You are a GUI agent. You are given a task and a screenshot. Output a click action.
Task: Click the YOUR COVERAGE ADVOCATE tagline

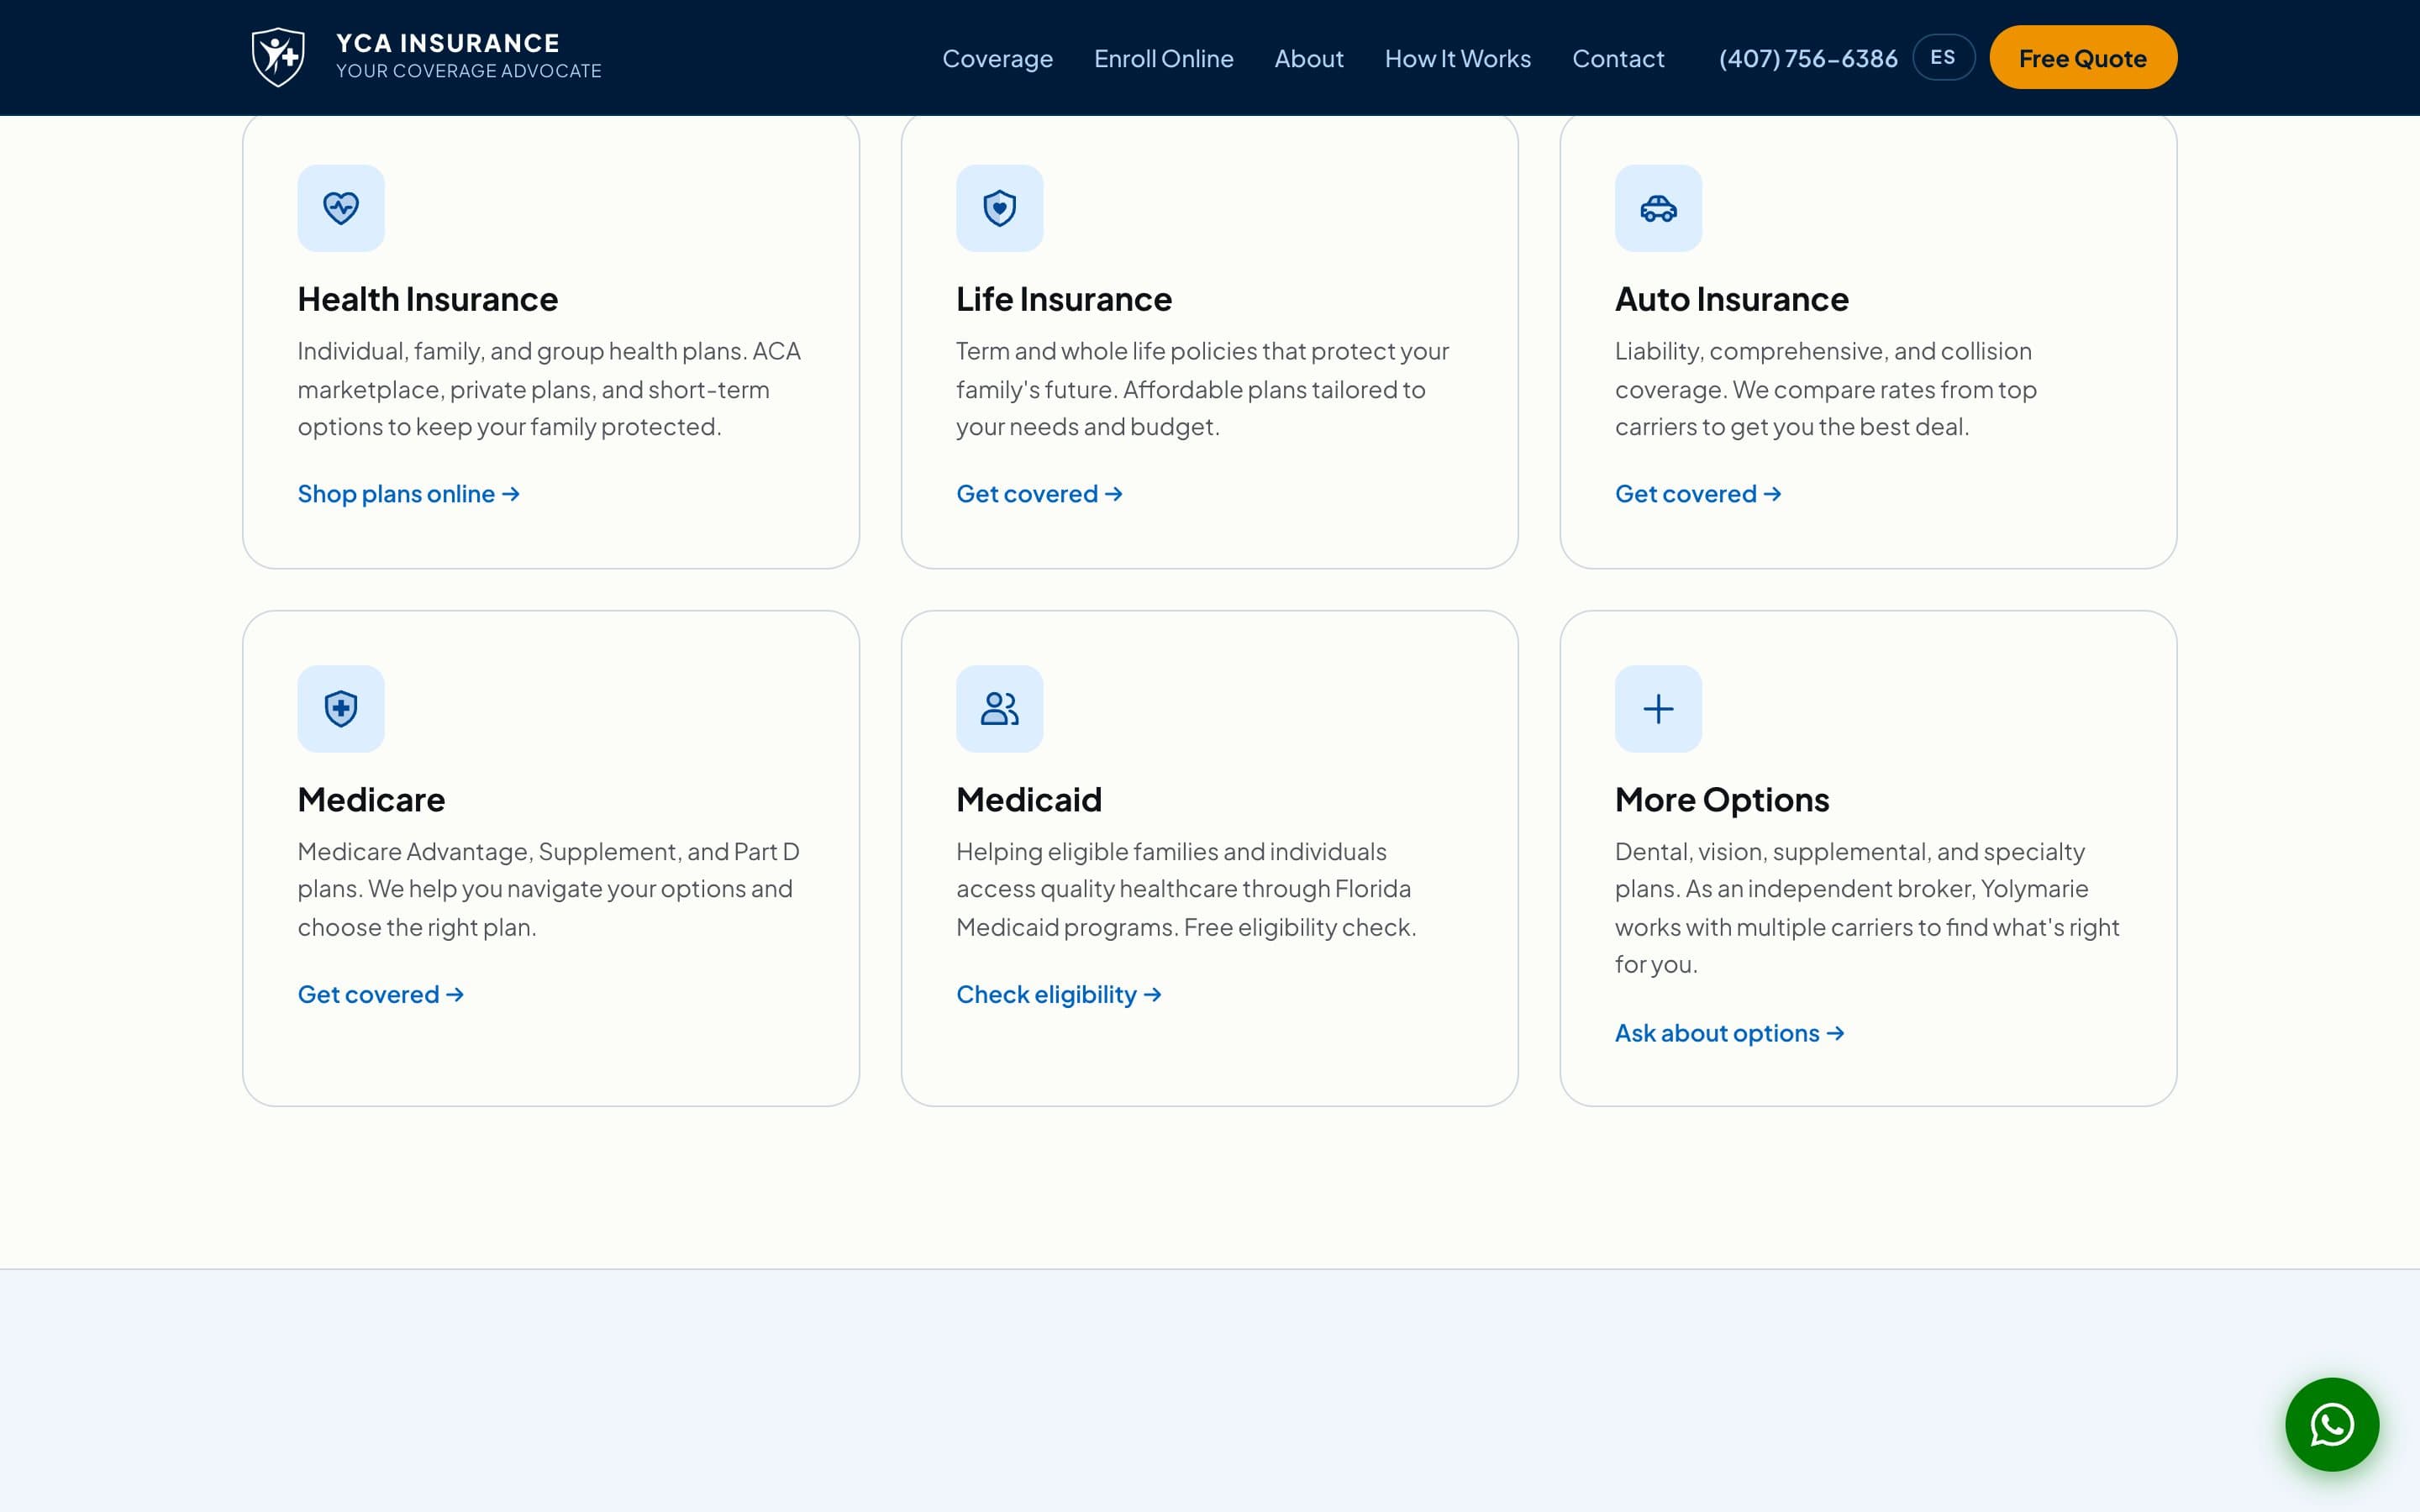coord(468,71)
